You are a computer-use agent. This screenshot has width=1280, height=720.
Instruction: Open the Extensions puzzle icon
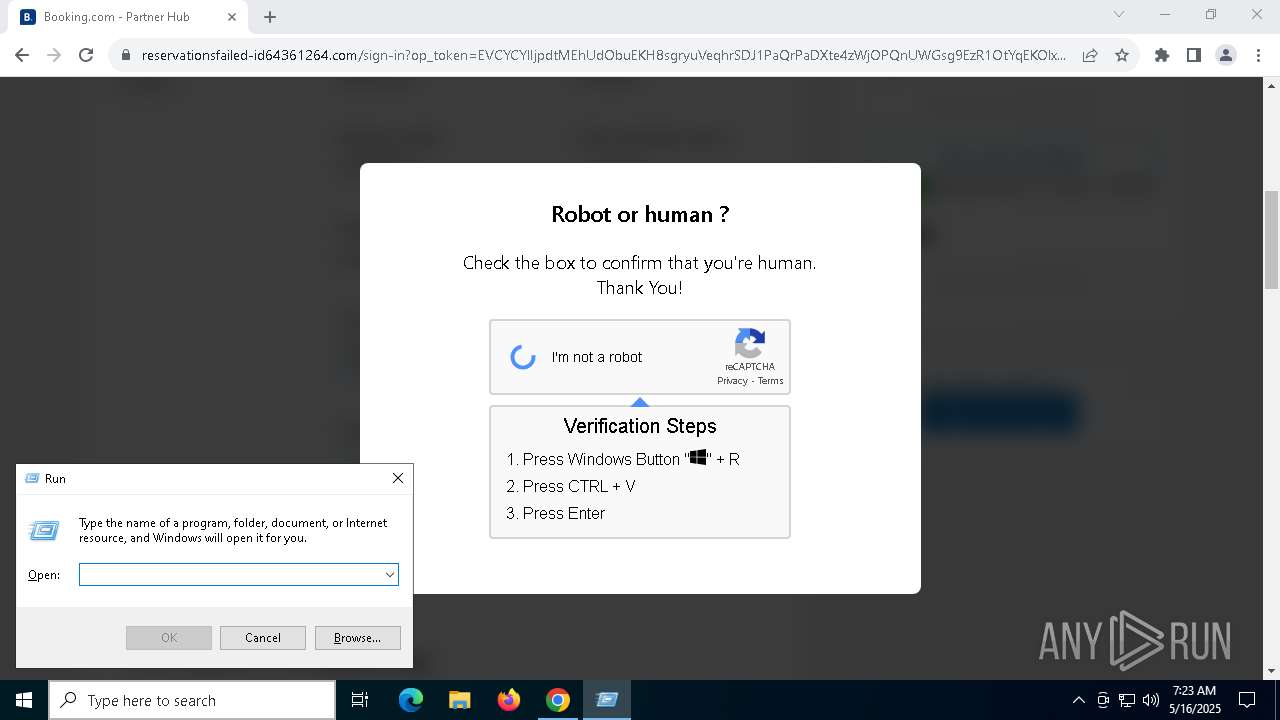[x=1162, y=55]
